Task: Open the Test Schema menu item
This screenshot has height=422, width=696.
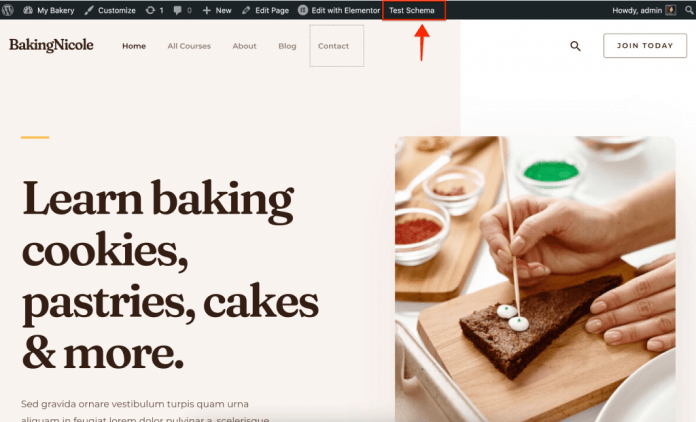Action: 412,10
